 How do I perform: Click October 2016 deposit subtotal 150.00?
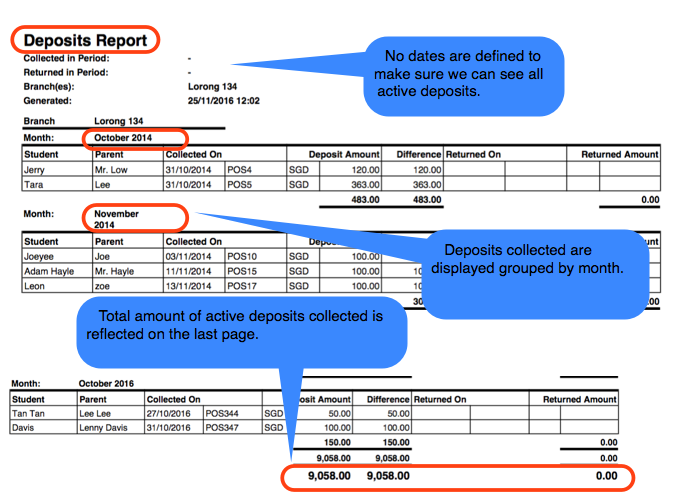(x=337, y=442)
